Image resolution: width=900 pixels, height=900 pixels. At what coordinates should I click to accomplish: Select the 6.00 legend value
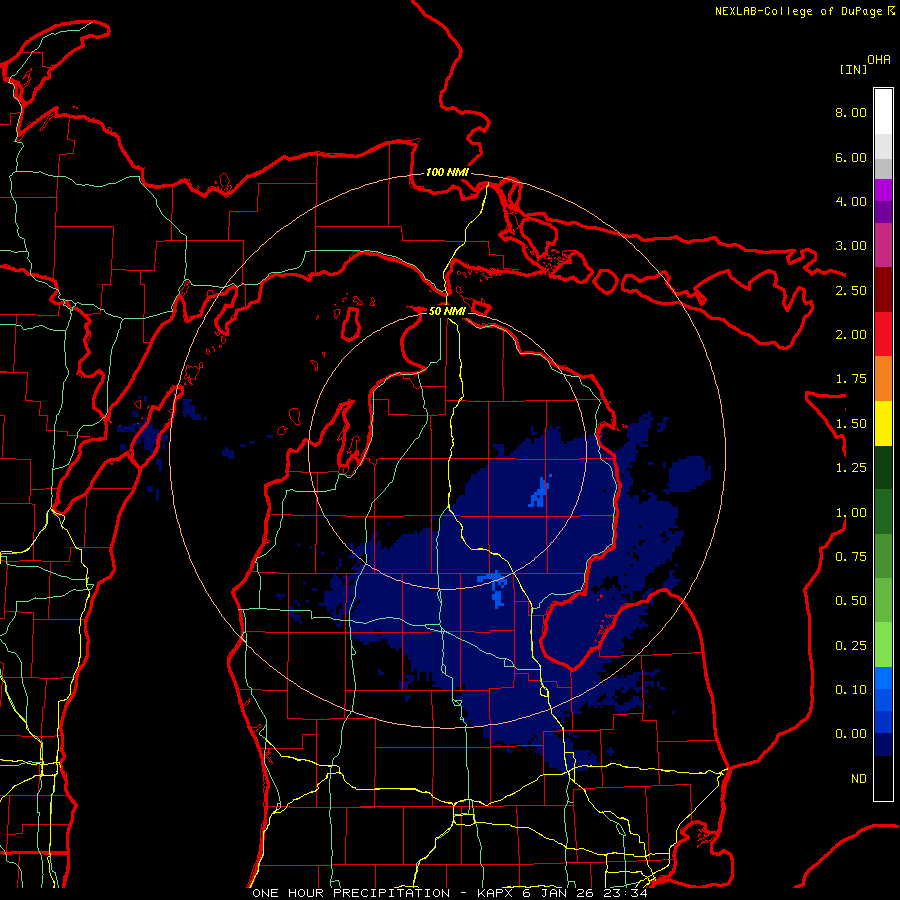851,157
